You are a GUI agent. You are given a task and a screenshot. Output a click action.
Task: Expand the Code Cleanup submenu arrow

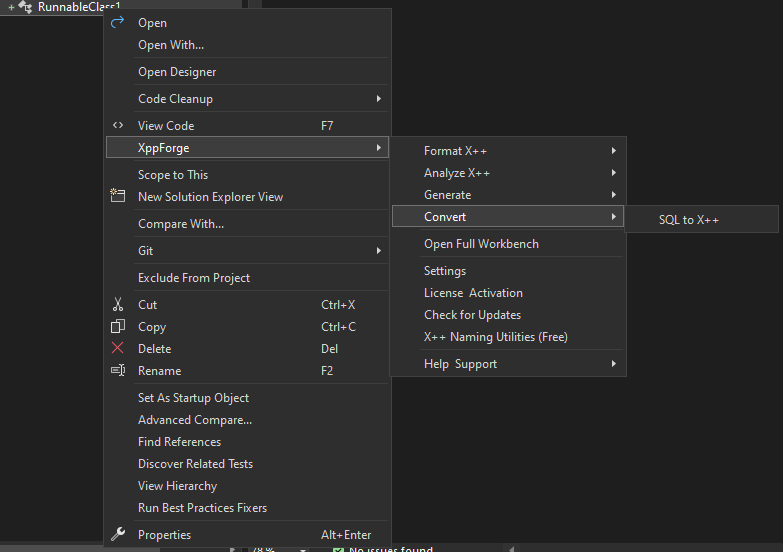[379, 99]
